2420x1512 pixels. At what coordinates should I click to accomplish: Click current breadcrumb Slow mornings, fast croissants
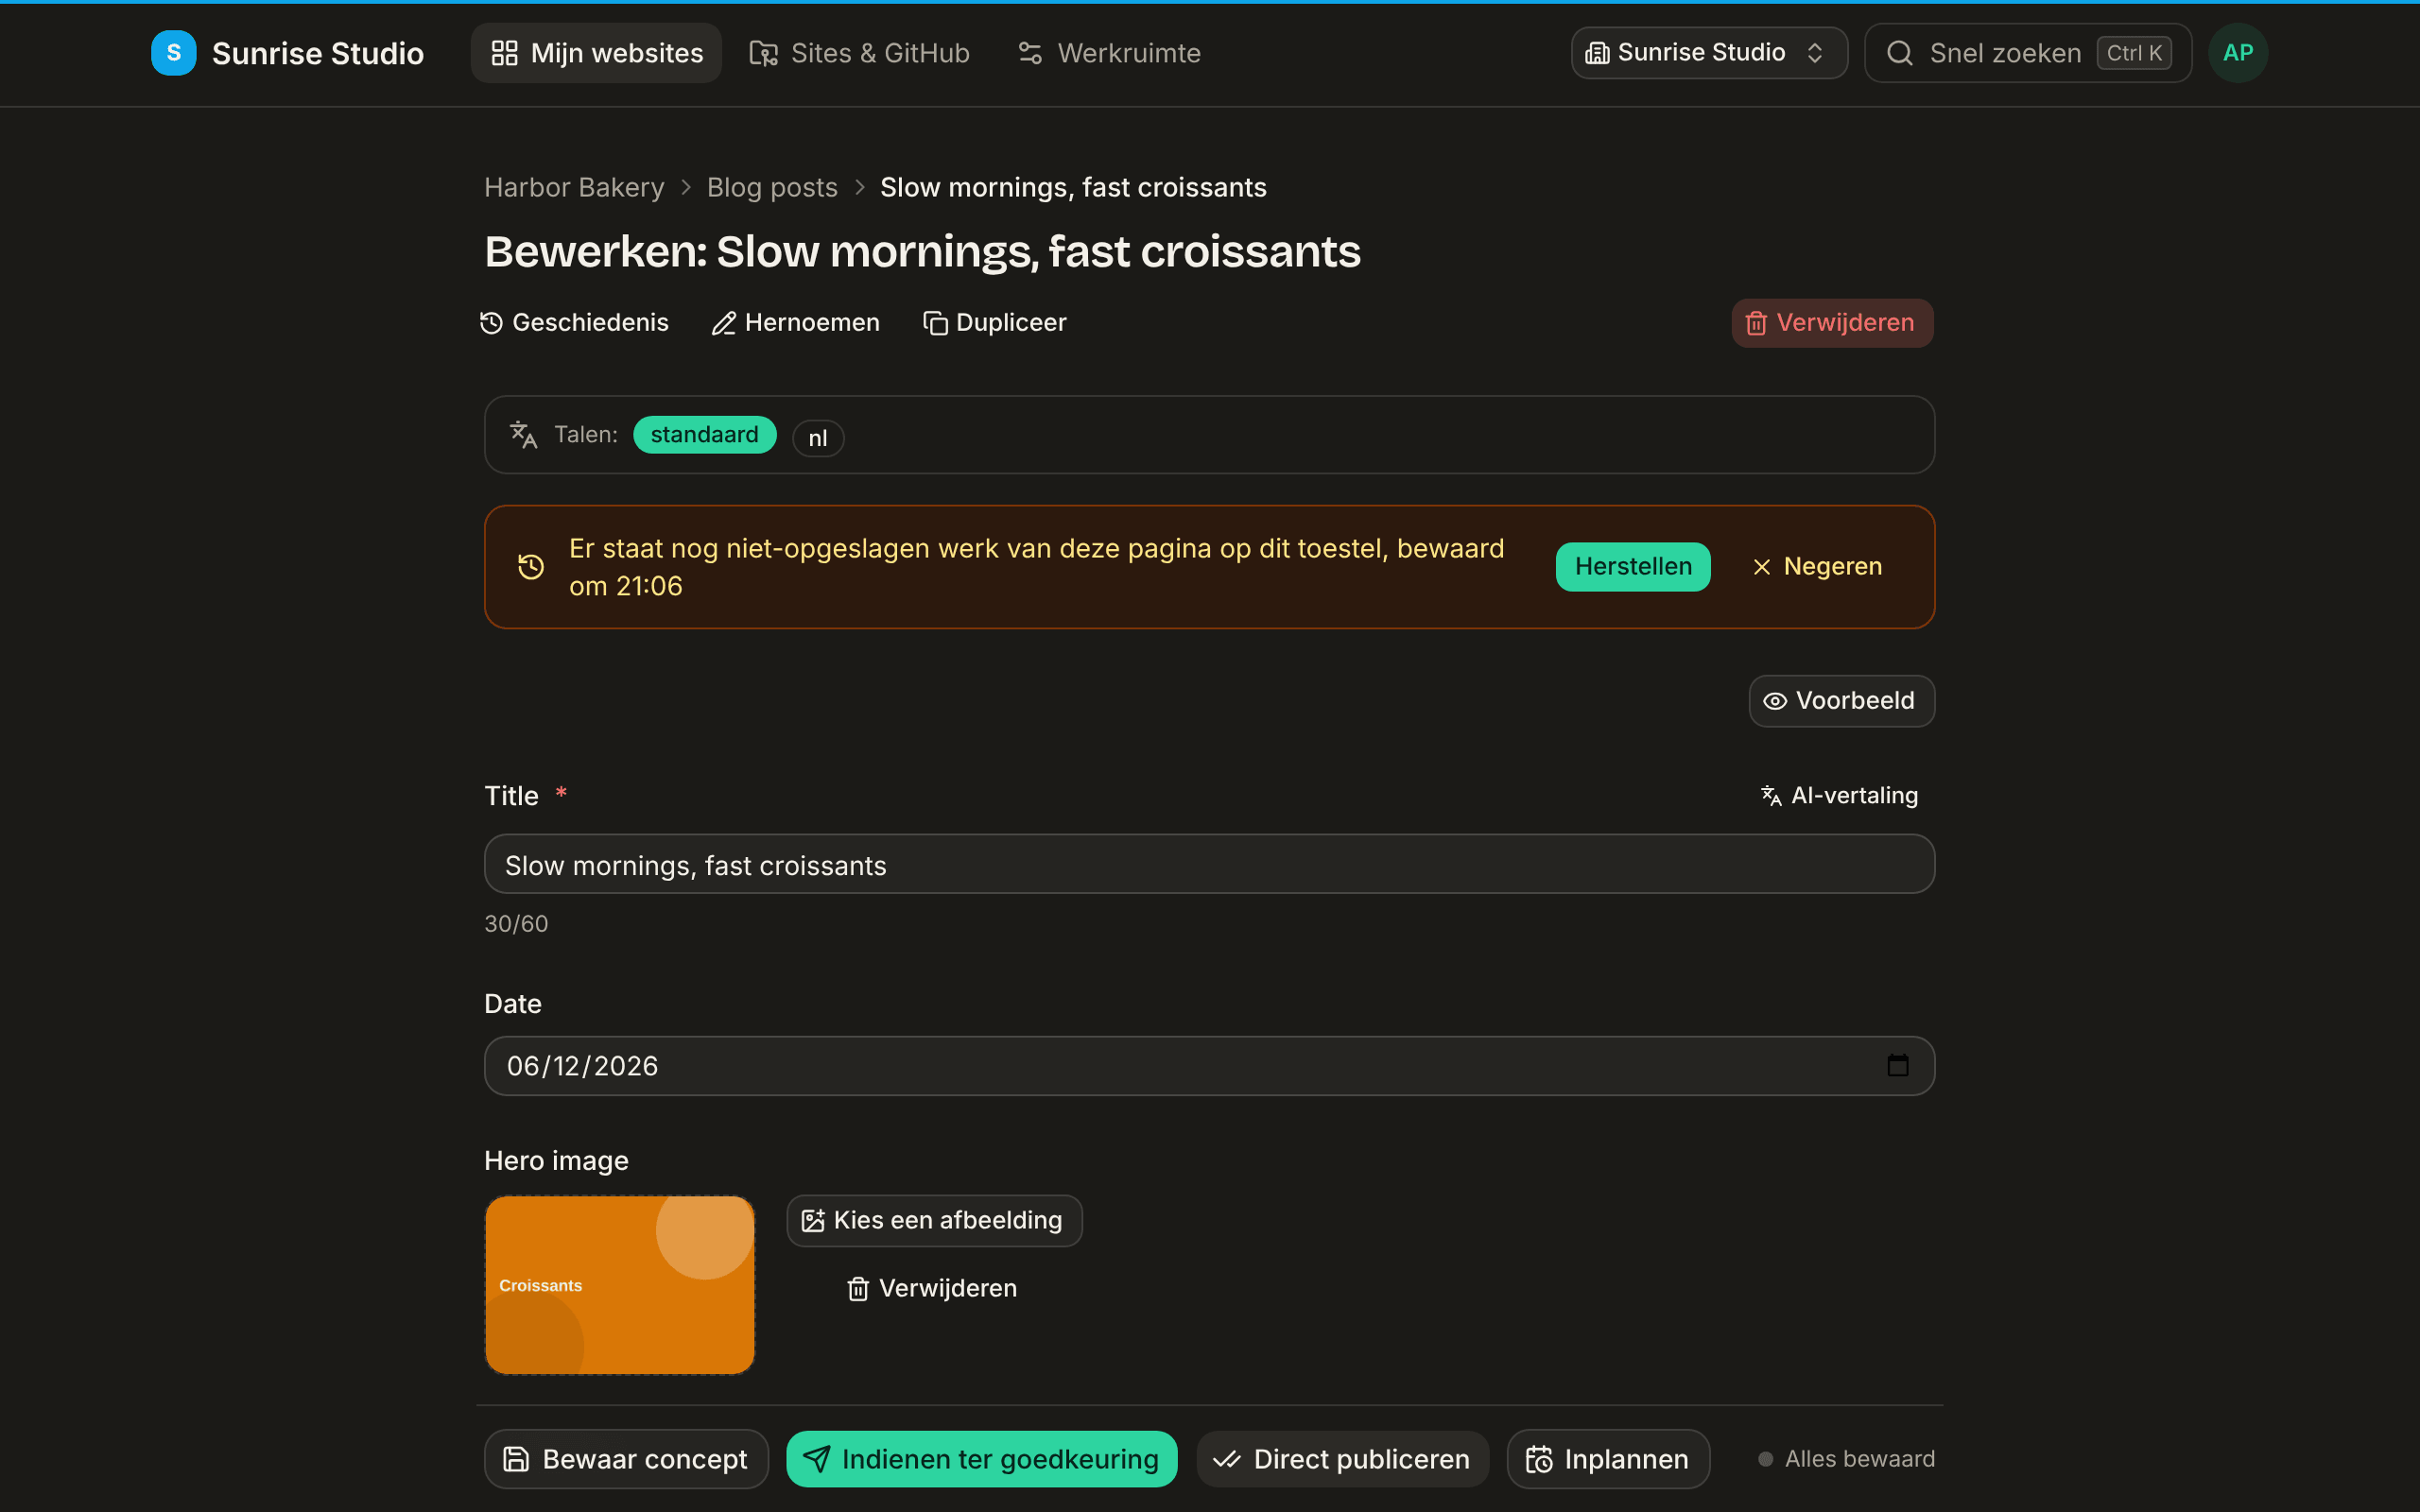pos(1073,187)
